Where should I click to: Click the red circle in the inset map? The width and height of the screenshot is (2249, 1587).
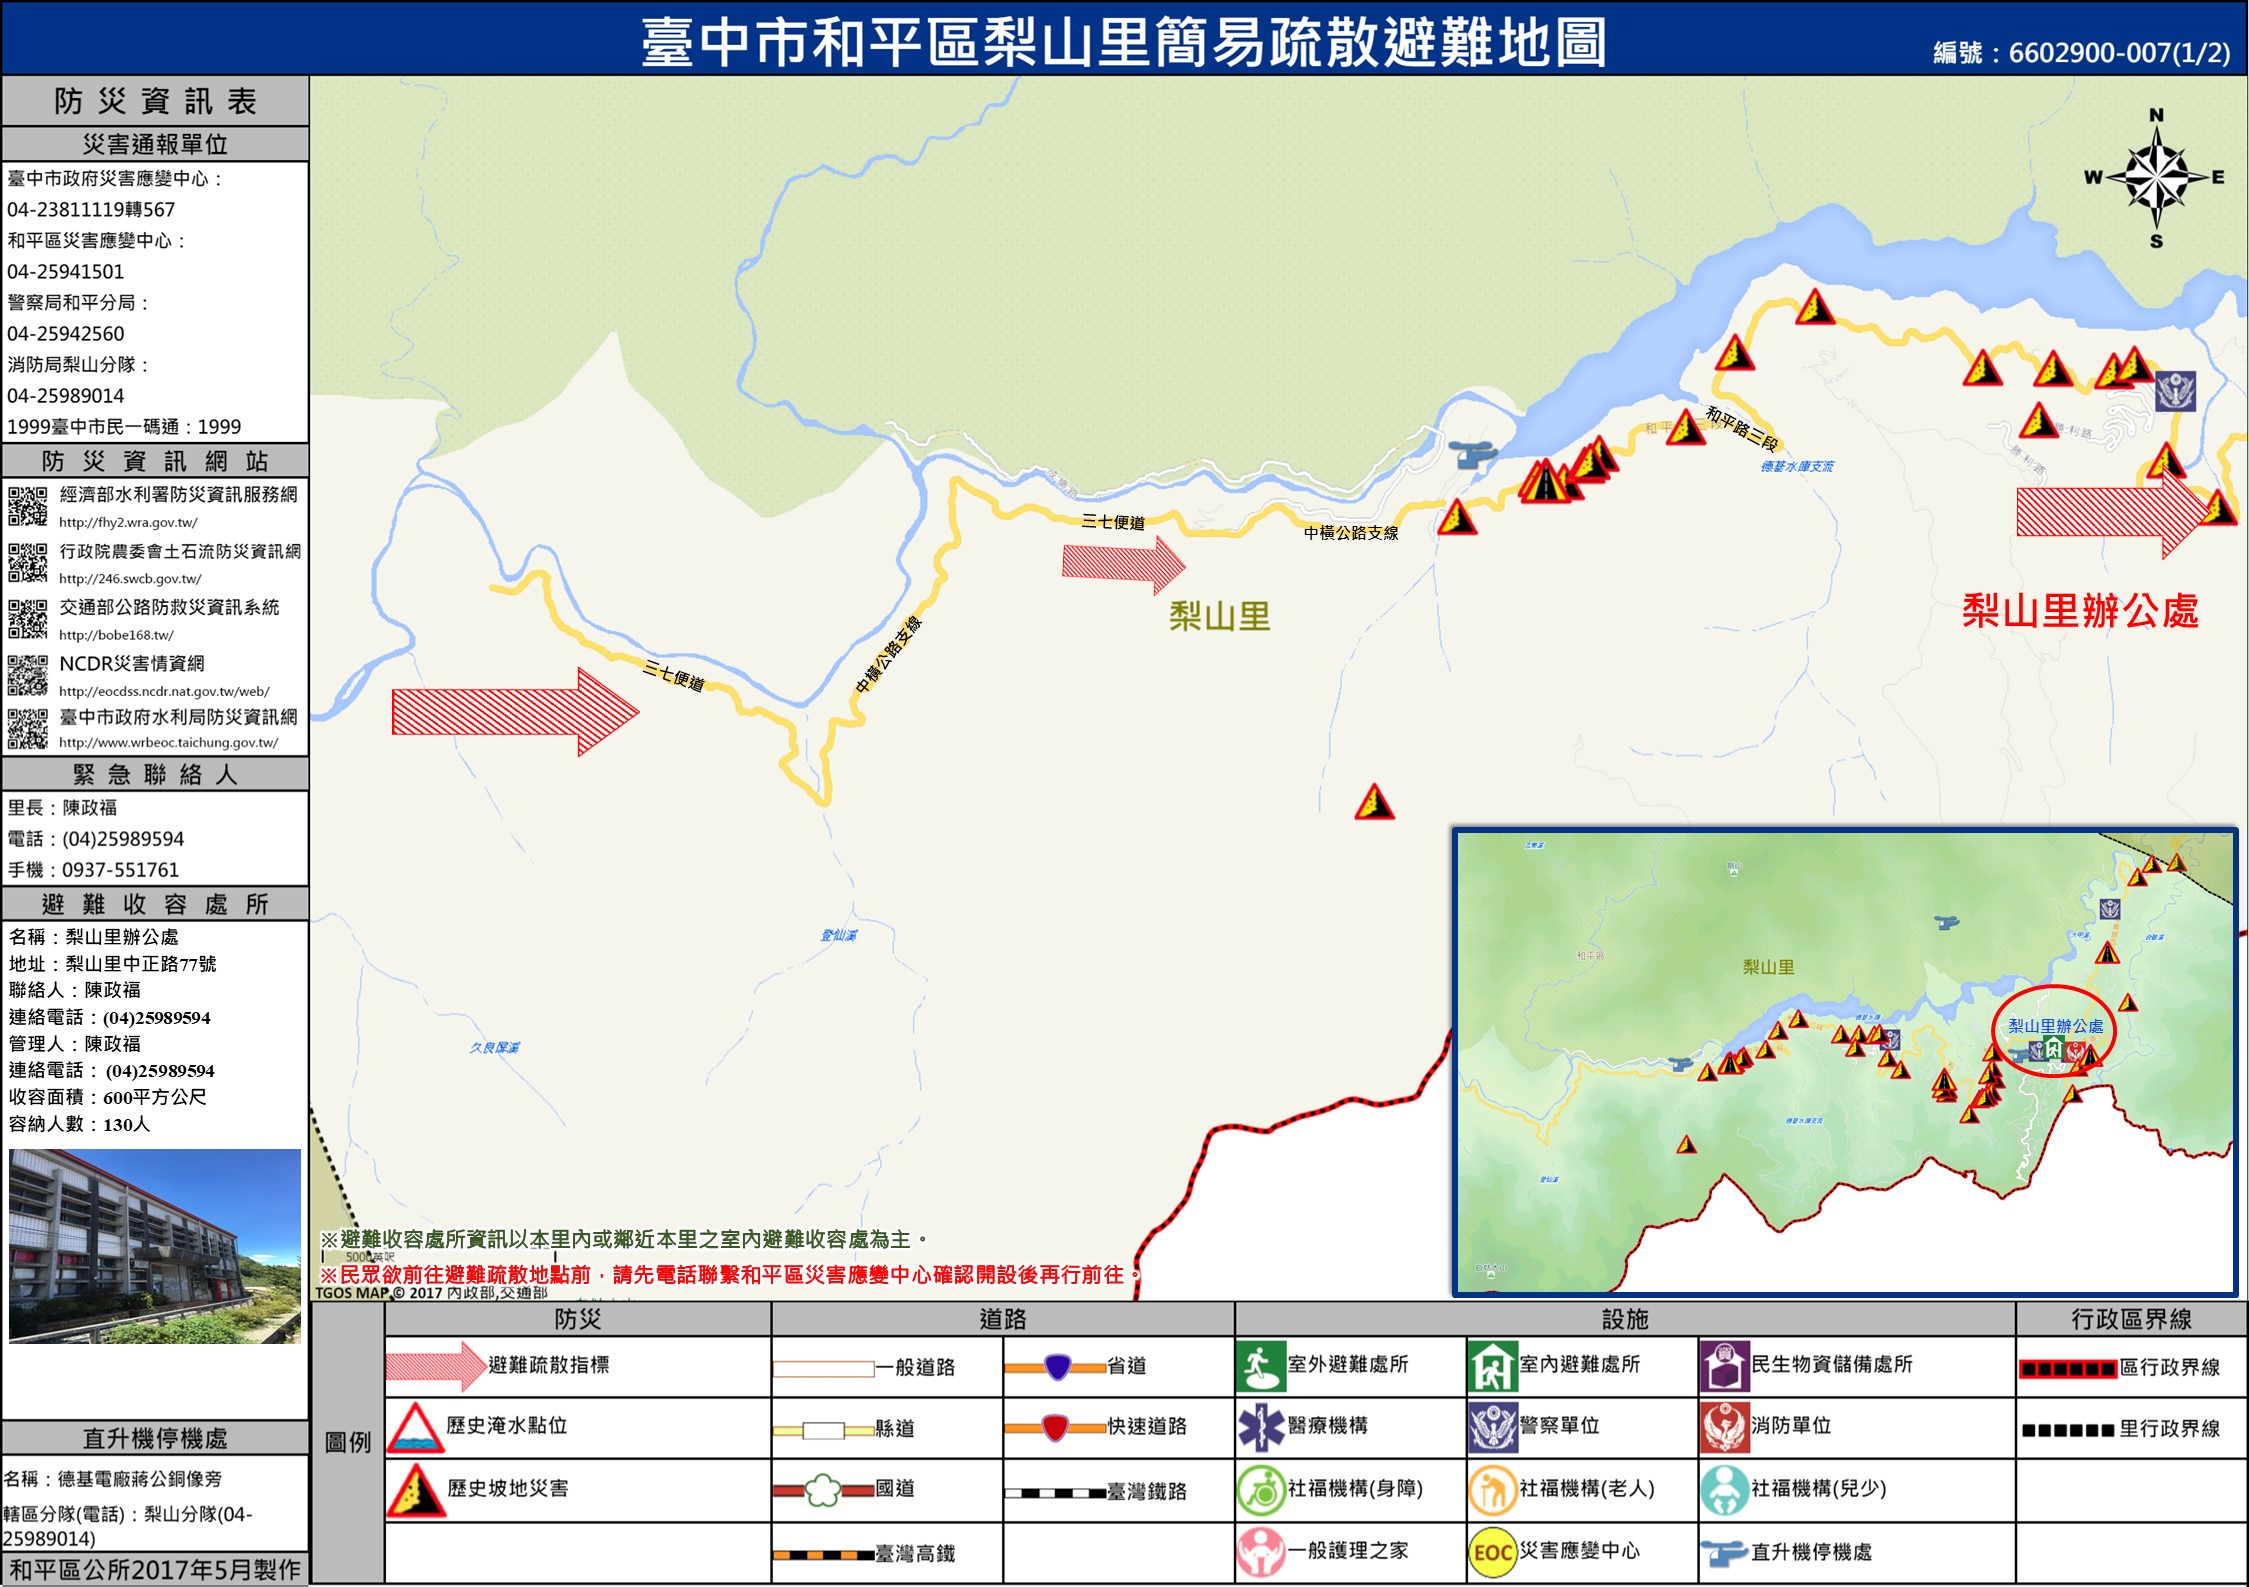coord(2053,1030)
